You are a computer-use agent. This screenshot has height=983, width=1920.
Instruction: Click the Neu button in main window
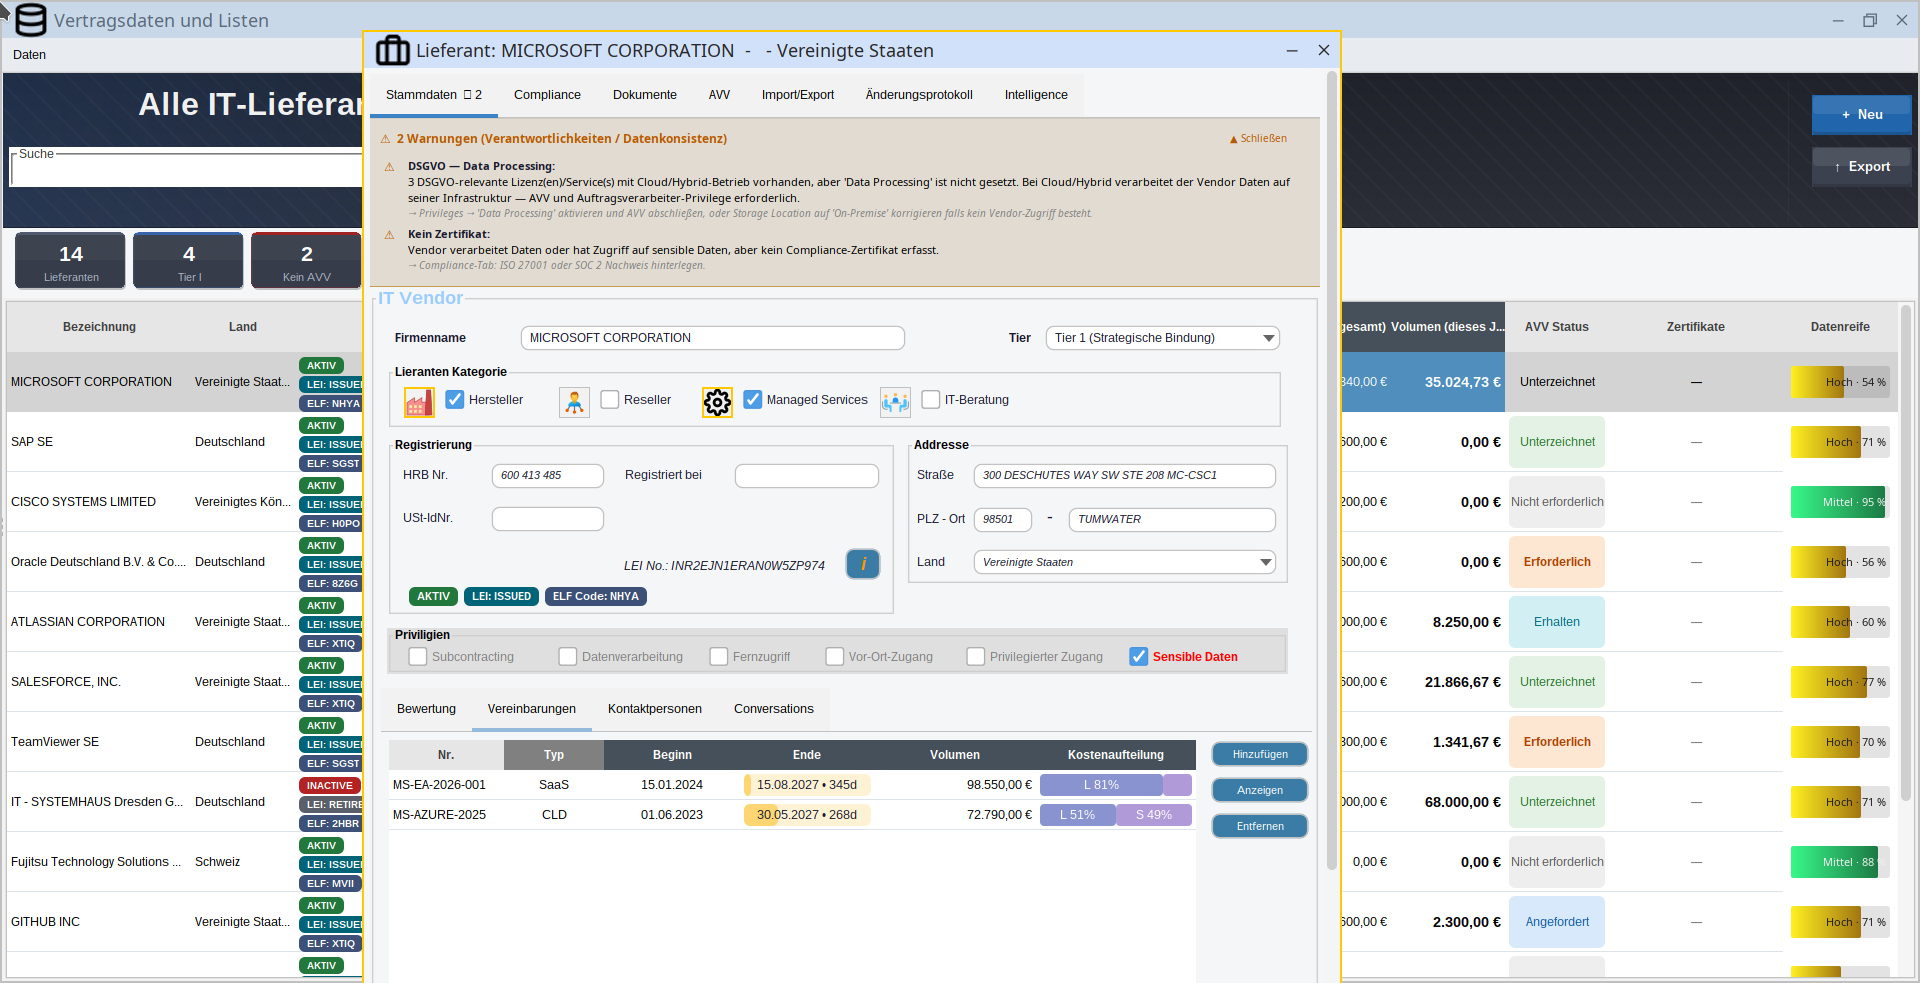point(1862,115)
